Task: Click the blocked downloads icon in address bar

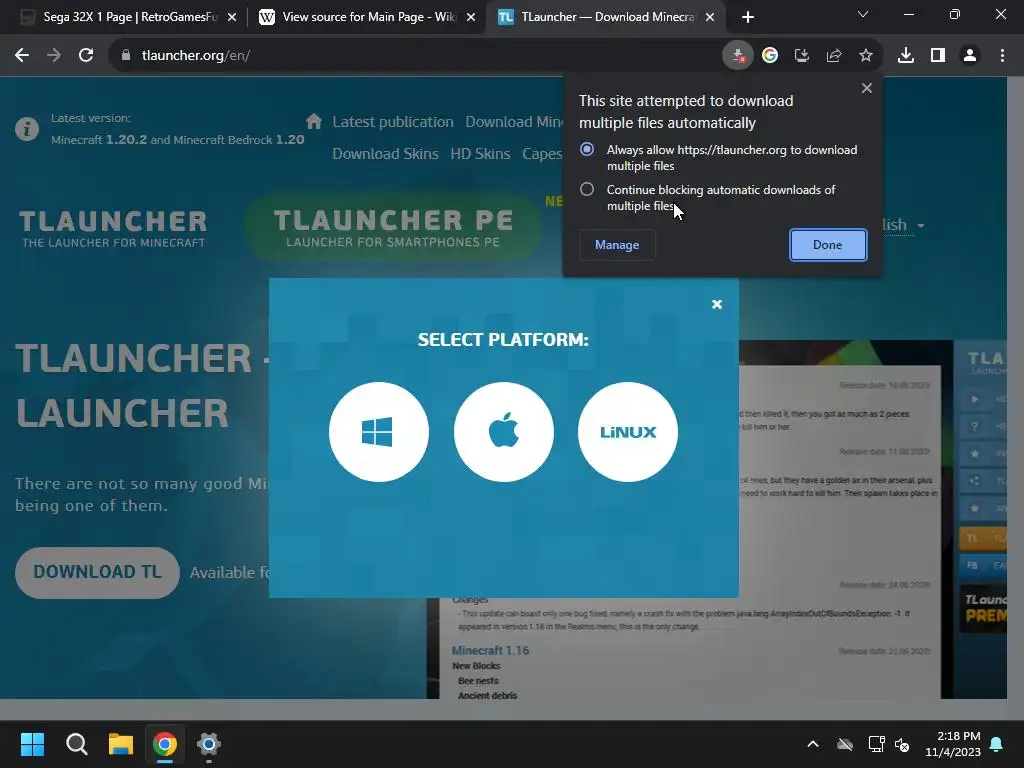Action: point(738,56)
